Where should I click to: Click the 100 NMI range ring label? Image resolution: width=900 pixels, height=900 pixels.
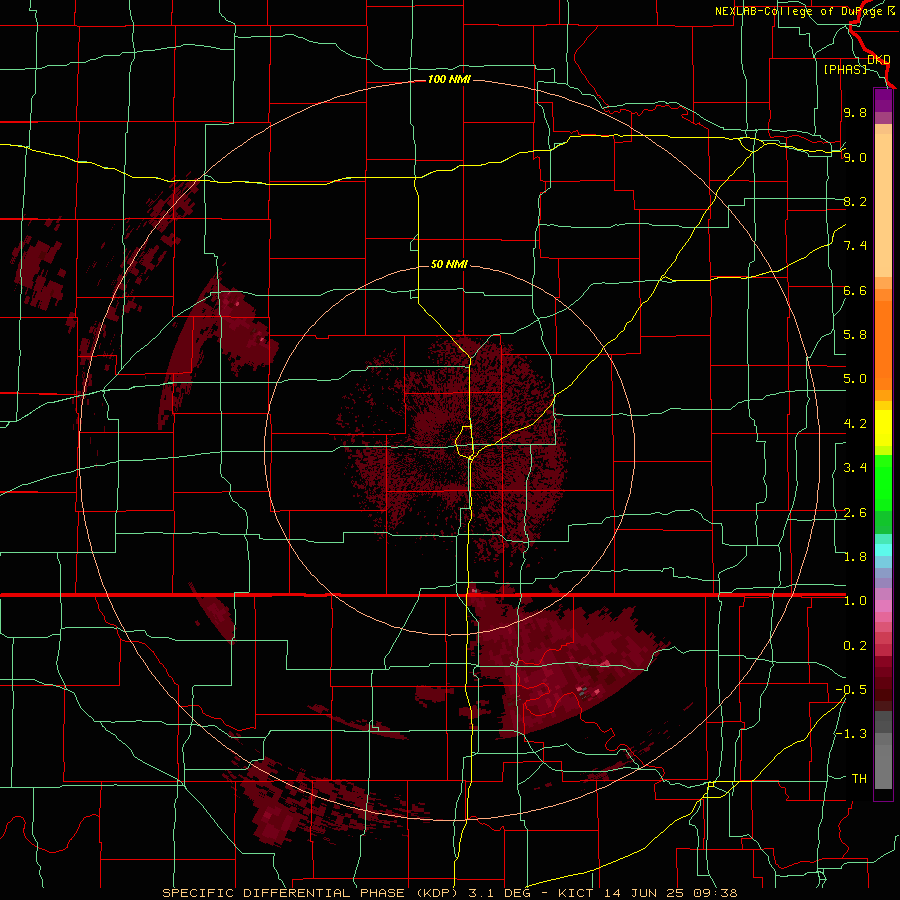449,79
